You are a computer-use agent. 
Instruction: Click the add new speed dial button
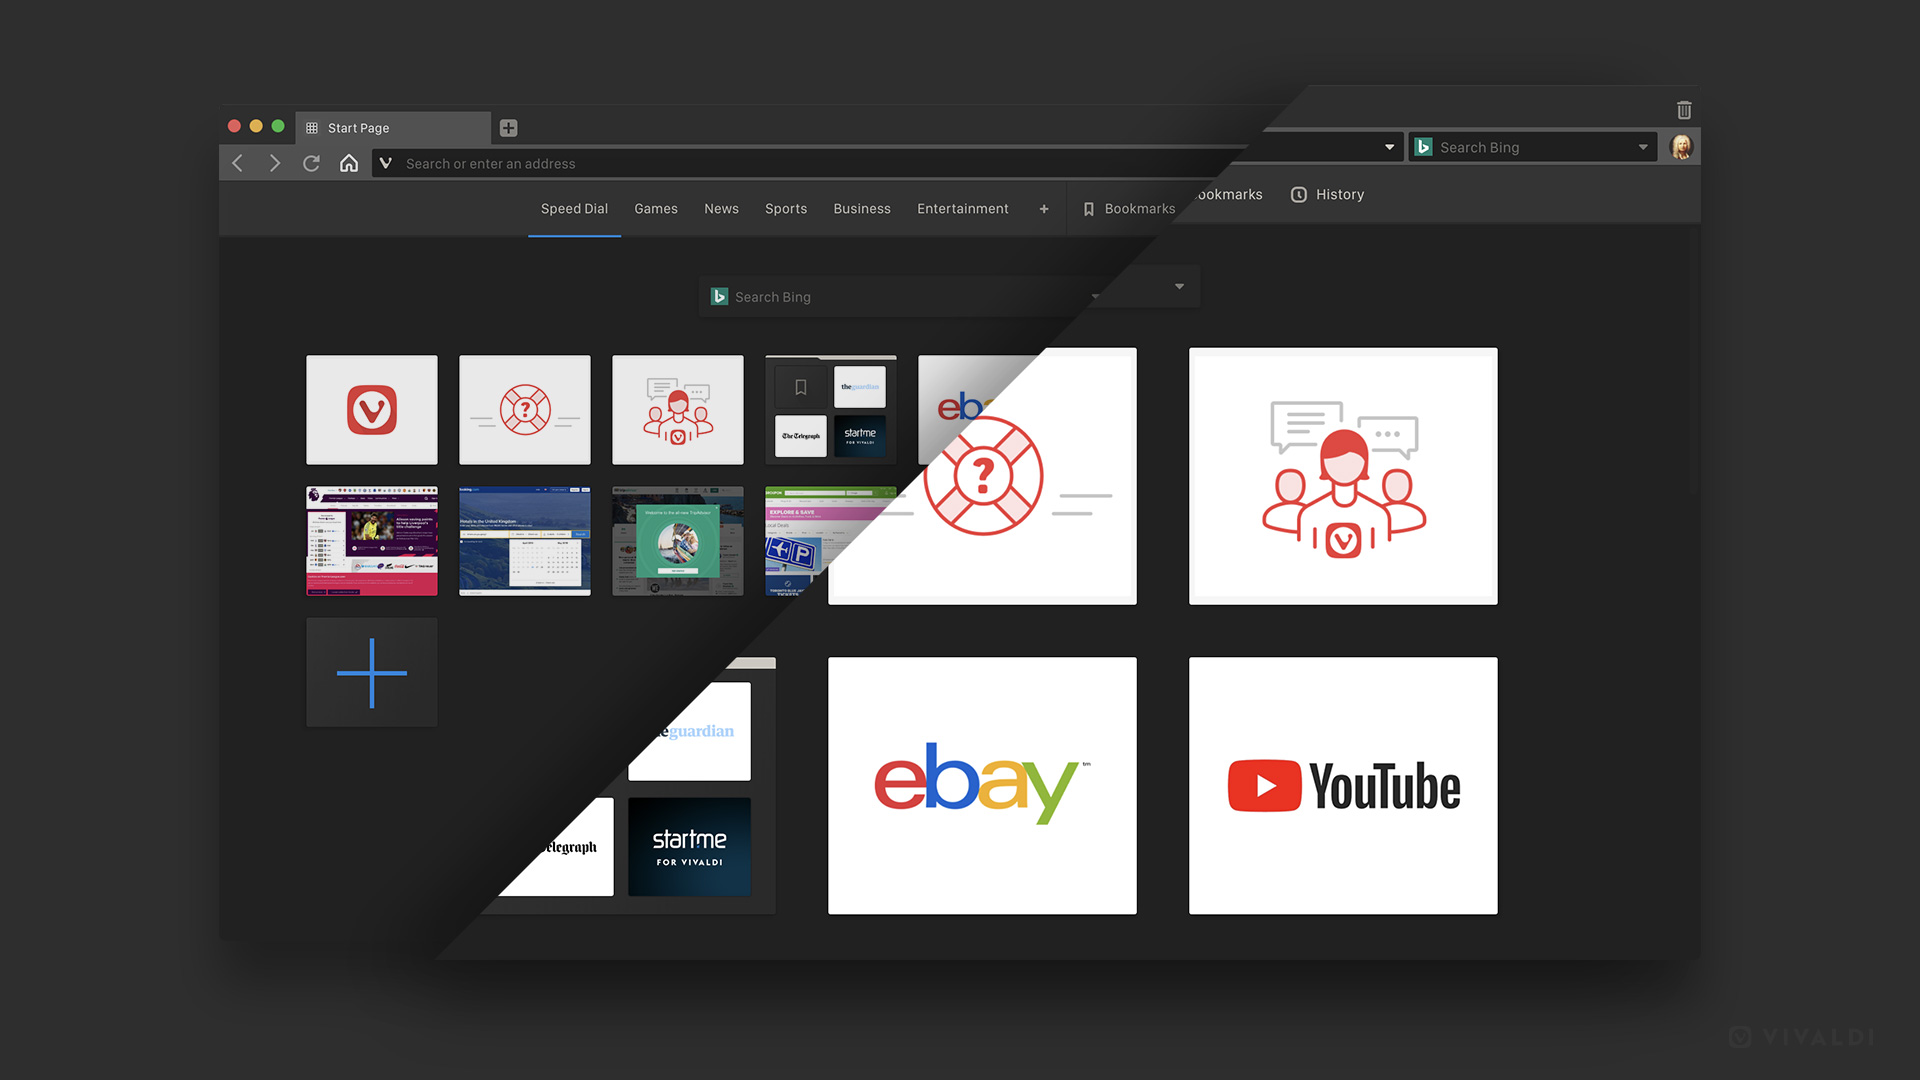[371, 671]
